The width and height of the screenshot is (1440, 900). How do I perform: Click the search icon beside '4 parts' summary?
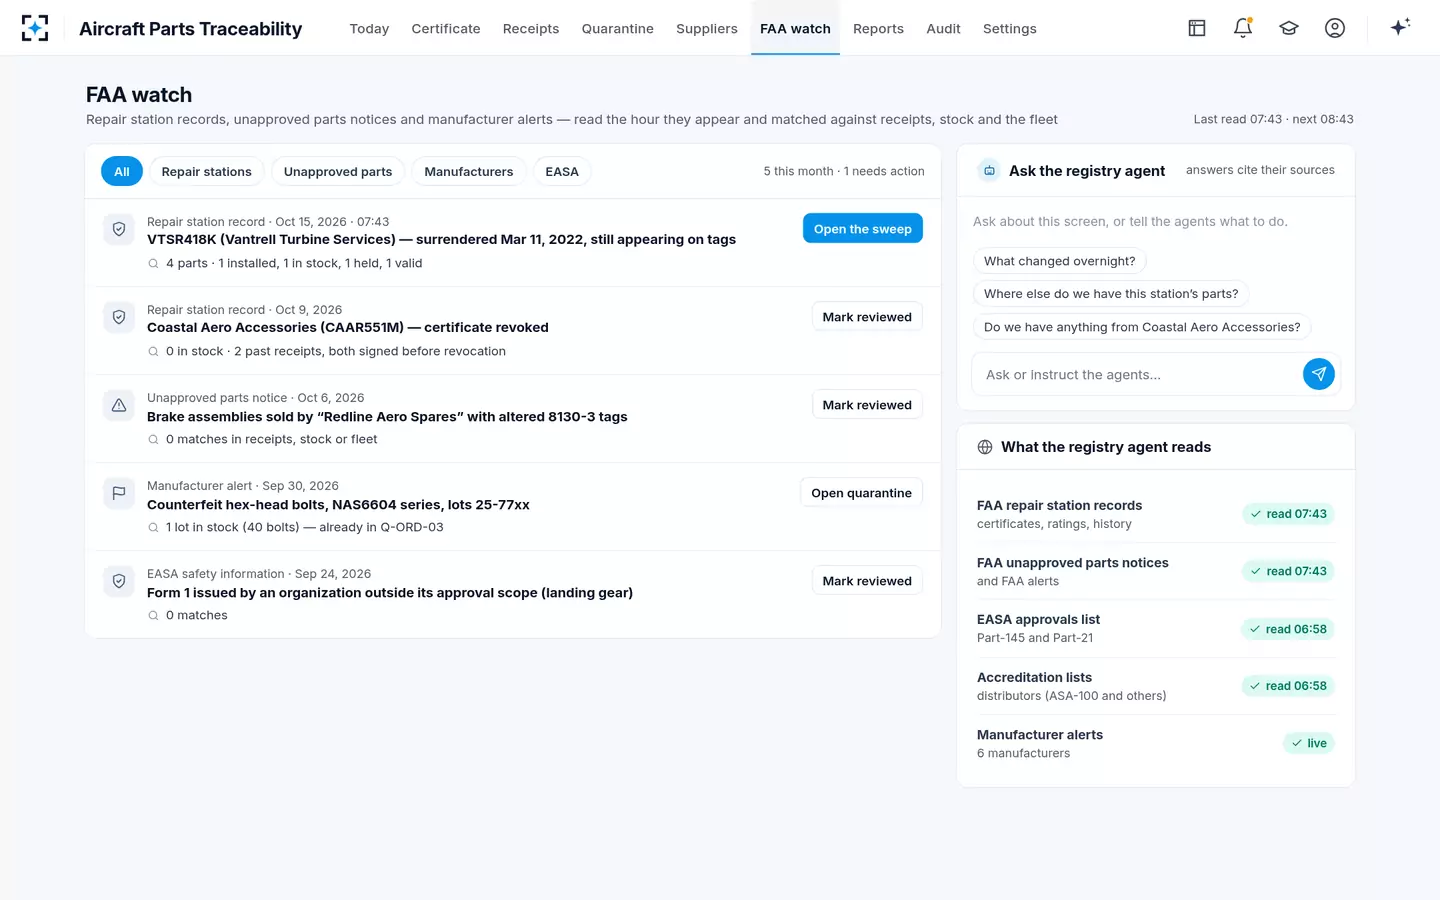click(153, 264)
